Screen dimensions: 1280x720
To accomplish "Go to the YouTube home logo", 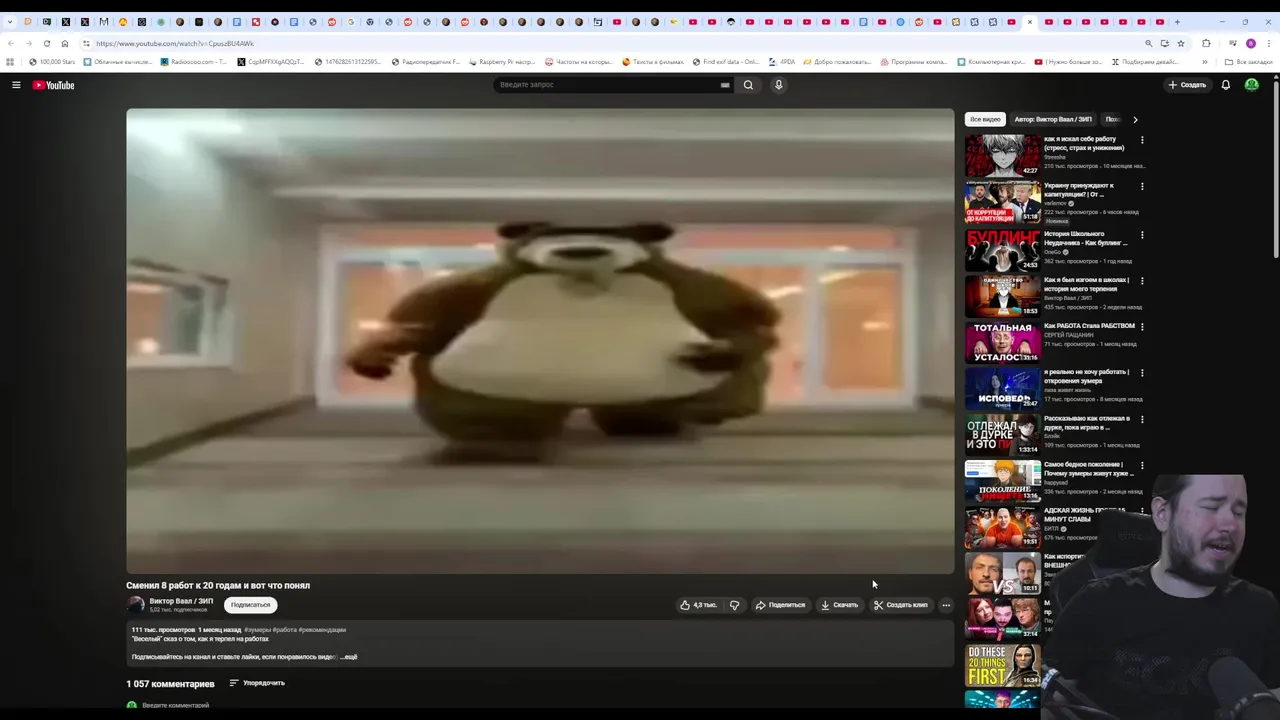I will coord(54,85).
